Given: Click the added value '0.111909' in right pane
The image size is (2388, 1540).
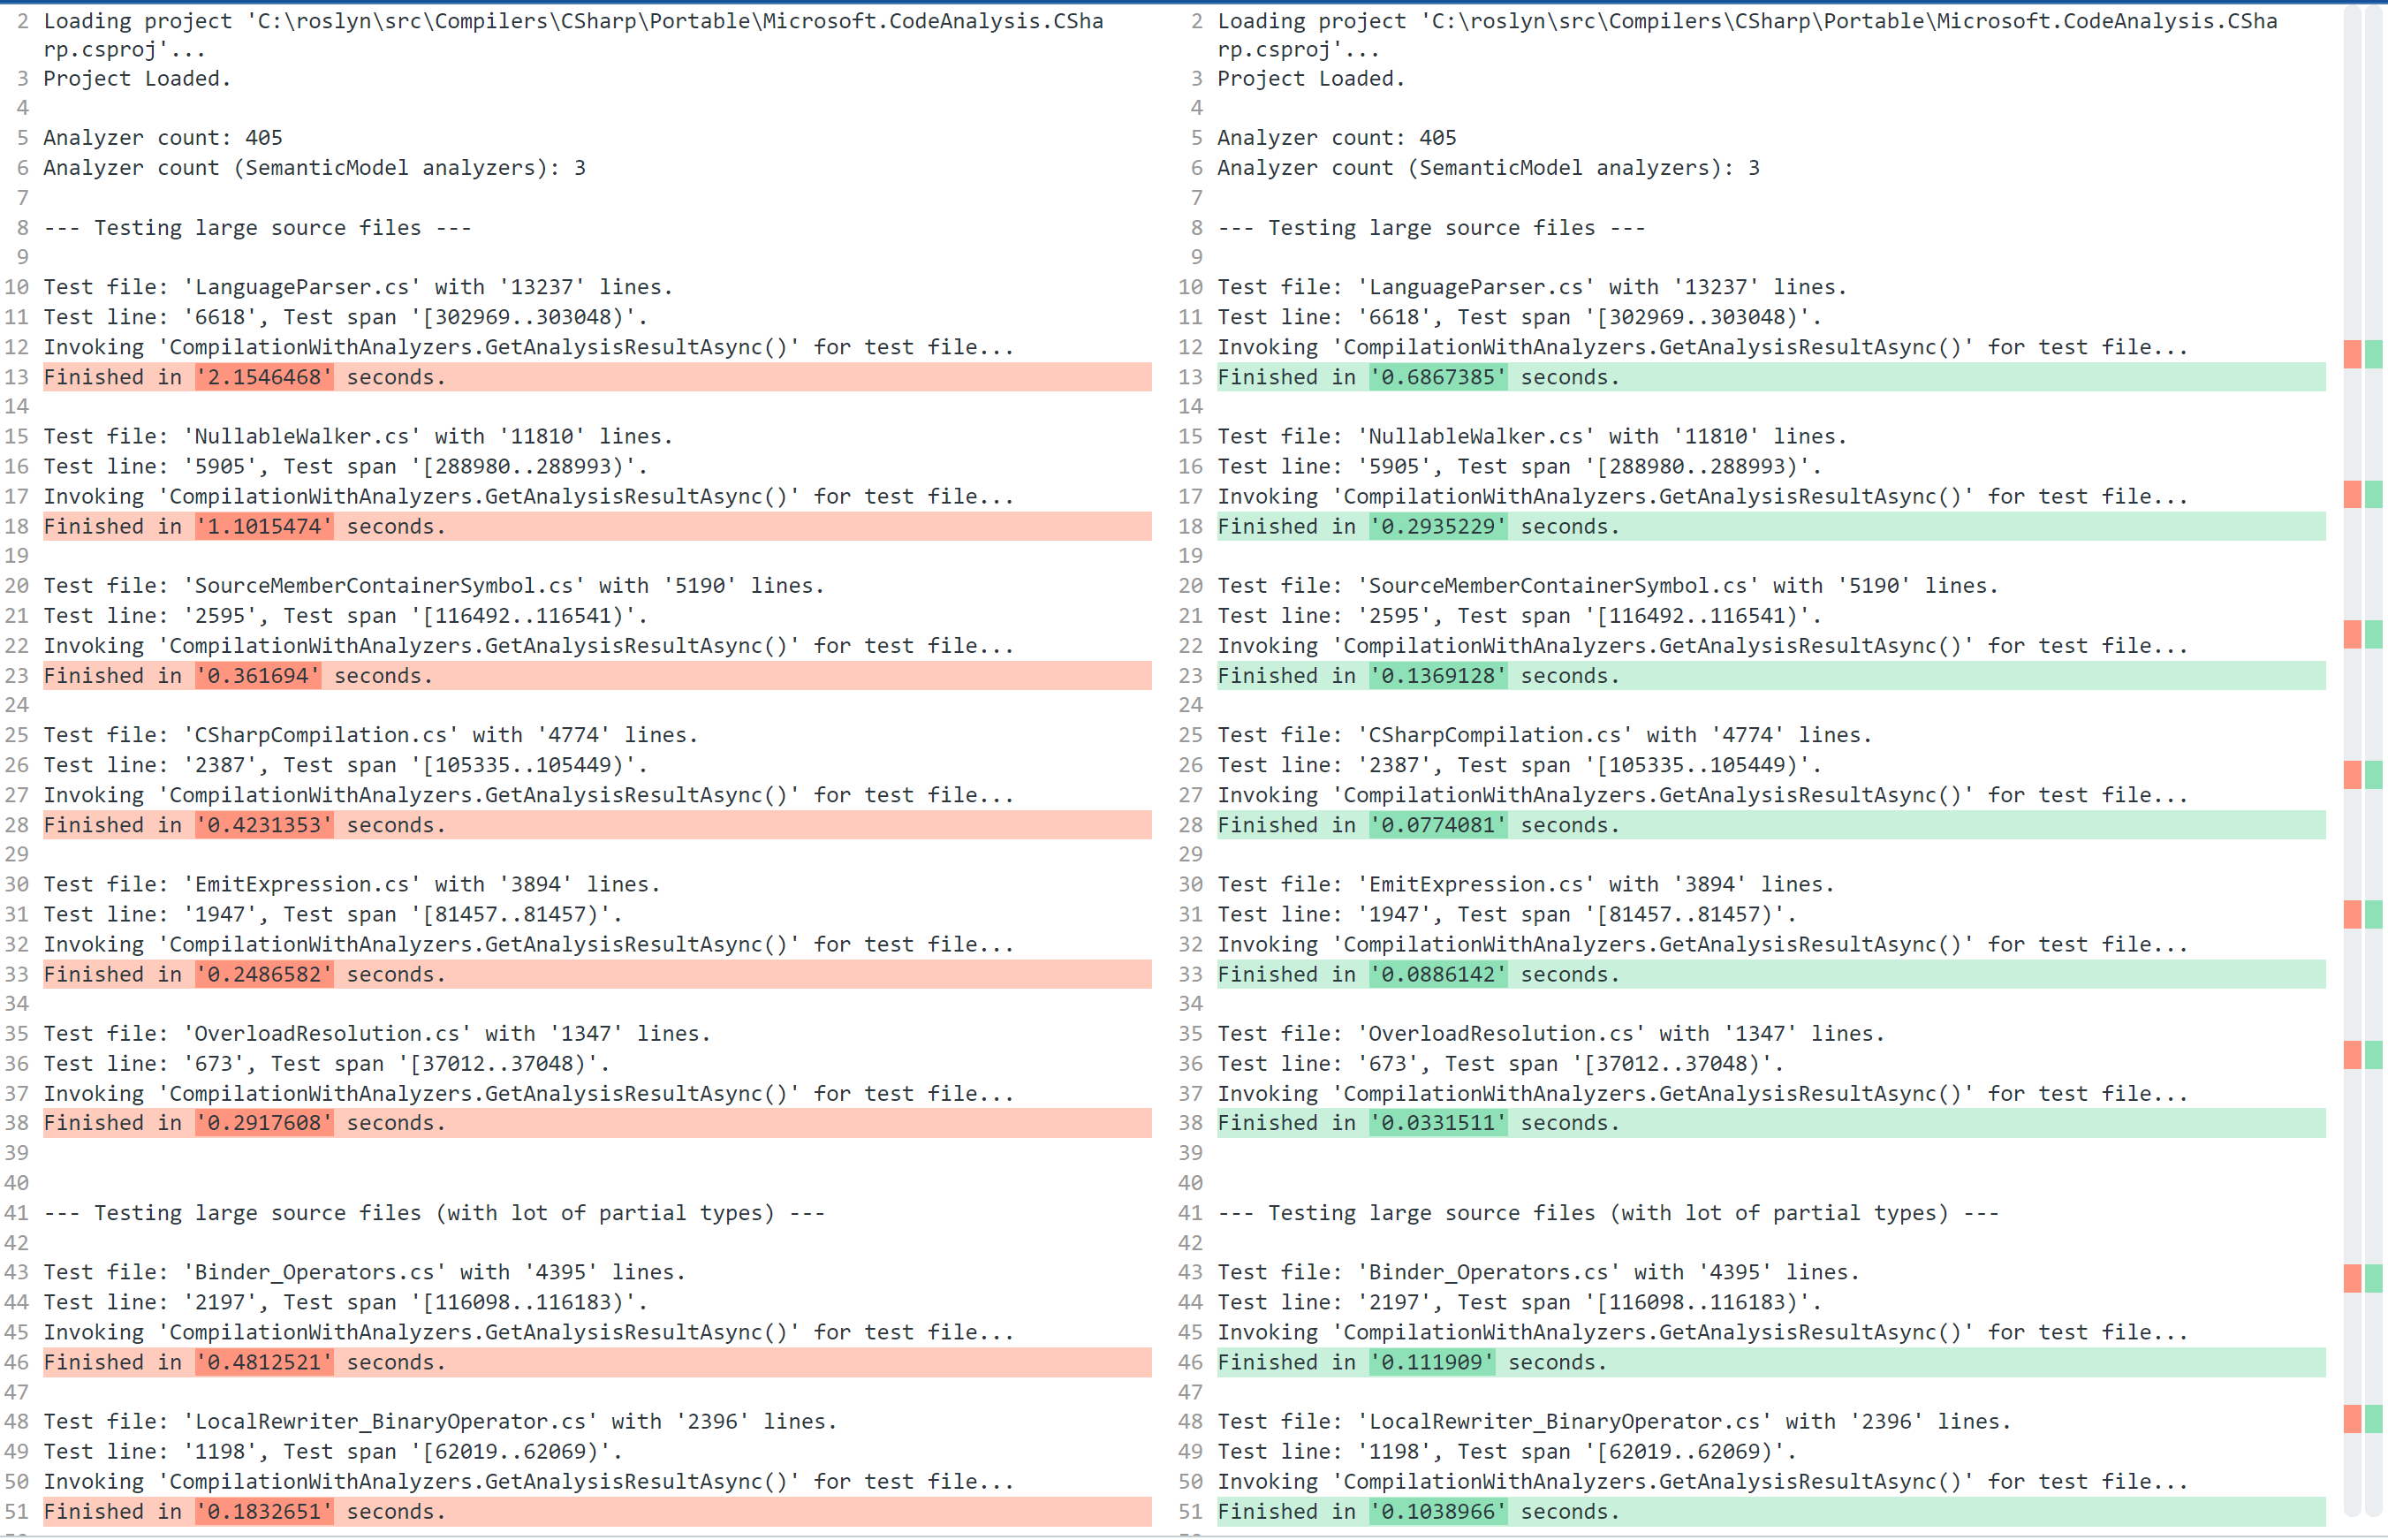Looking at the screenshot, I should pyautogui.click(x=1432, y=1363).
